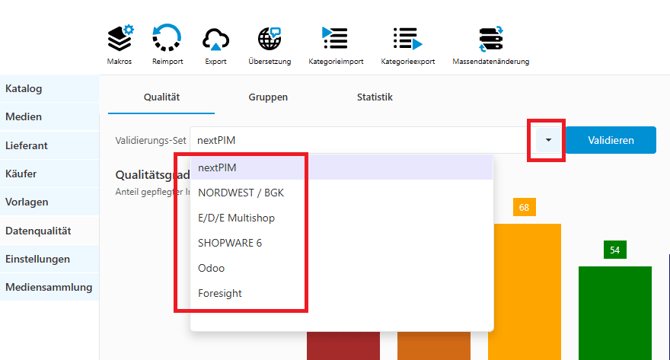This screenshot has height=360, width=670.
Task: Click the dark red chart bar
Action: click(x=343, y=346)
